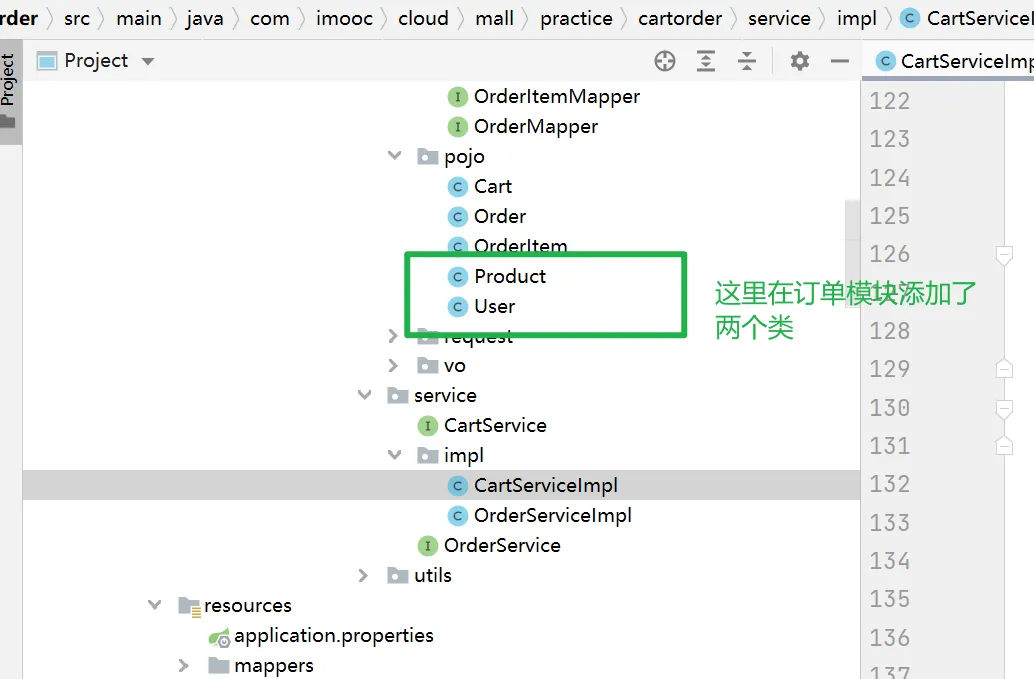Open Project panel settings gear

(x=799, y=61)
